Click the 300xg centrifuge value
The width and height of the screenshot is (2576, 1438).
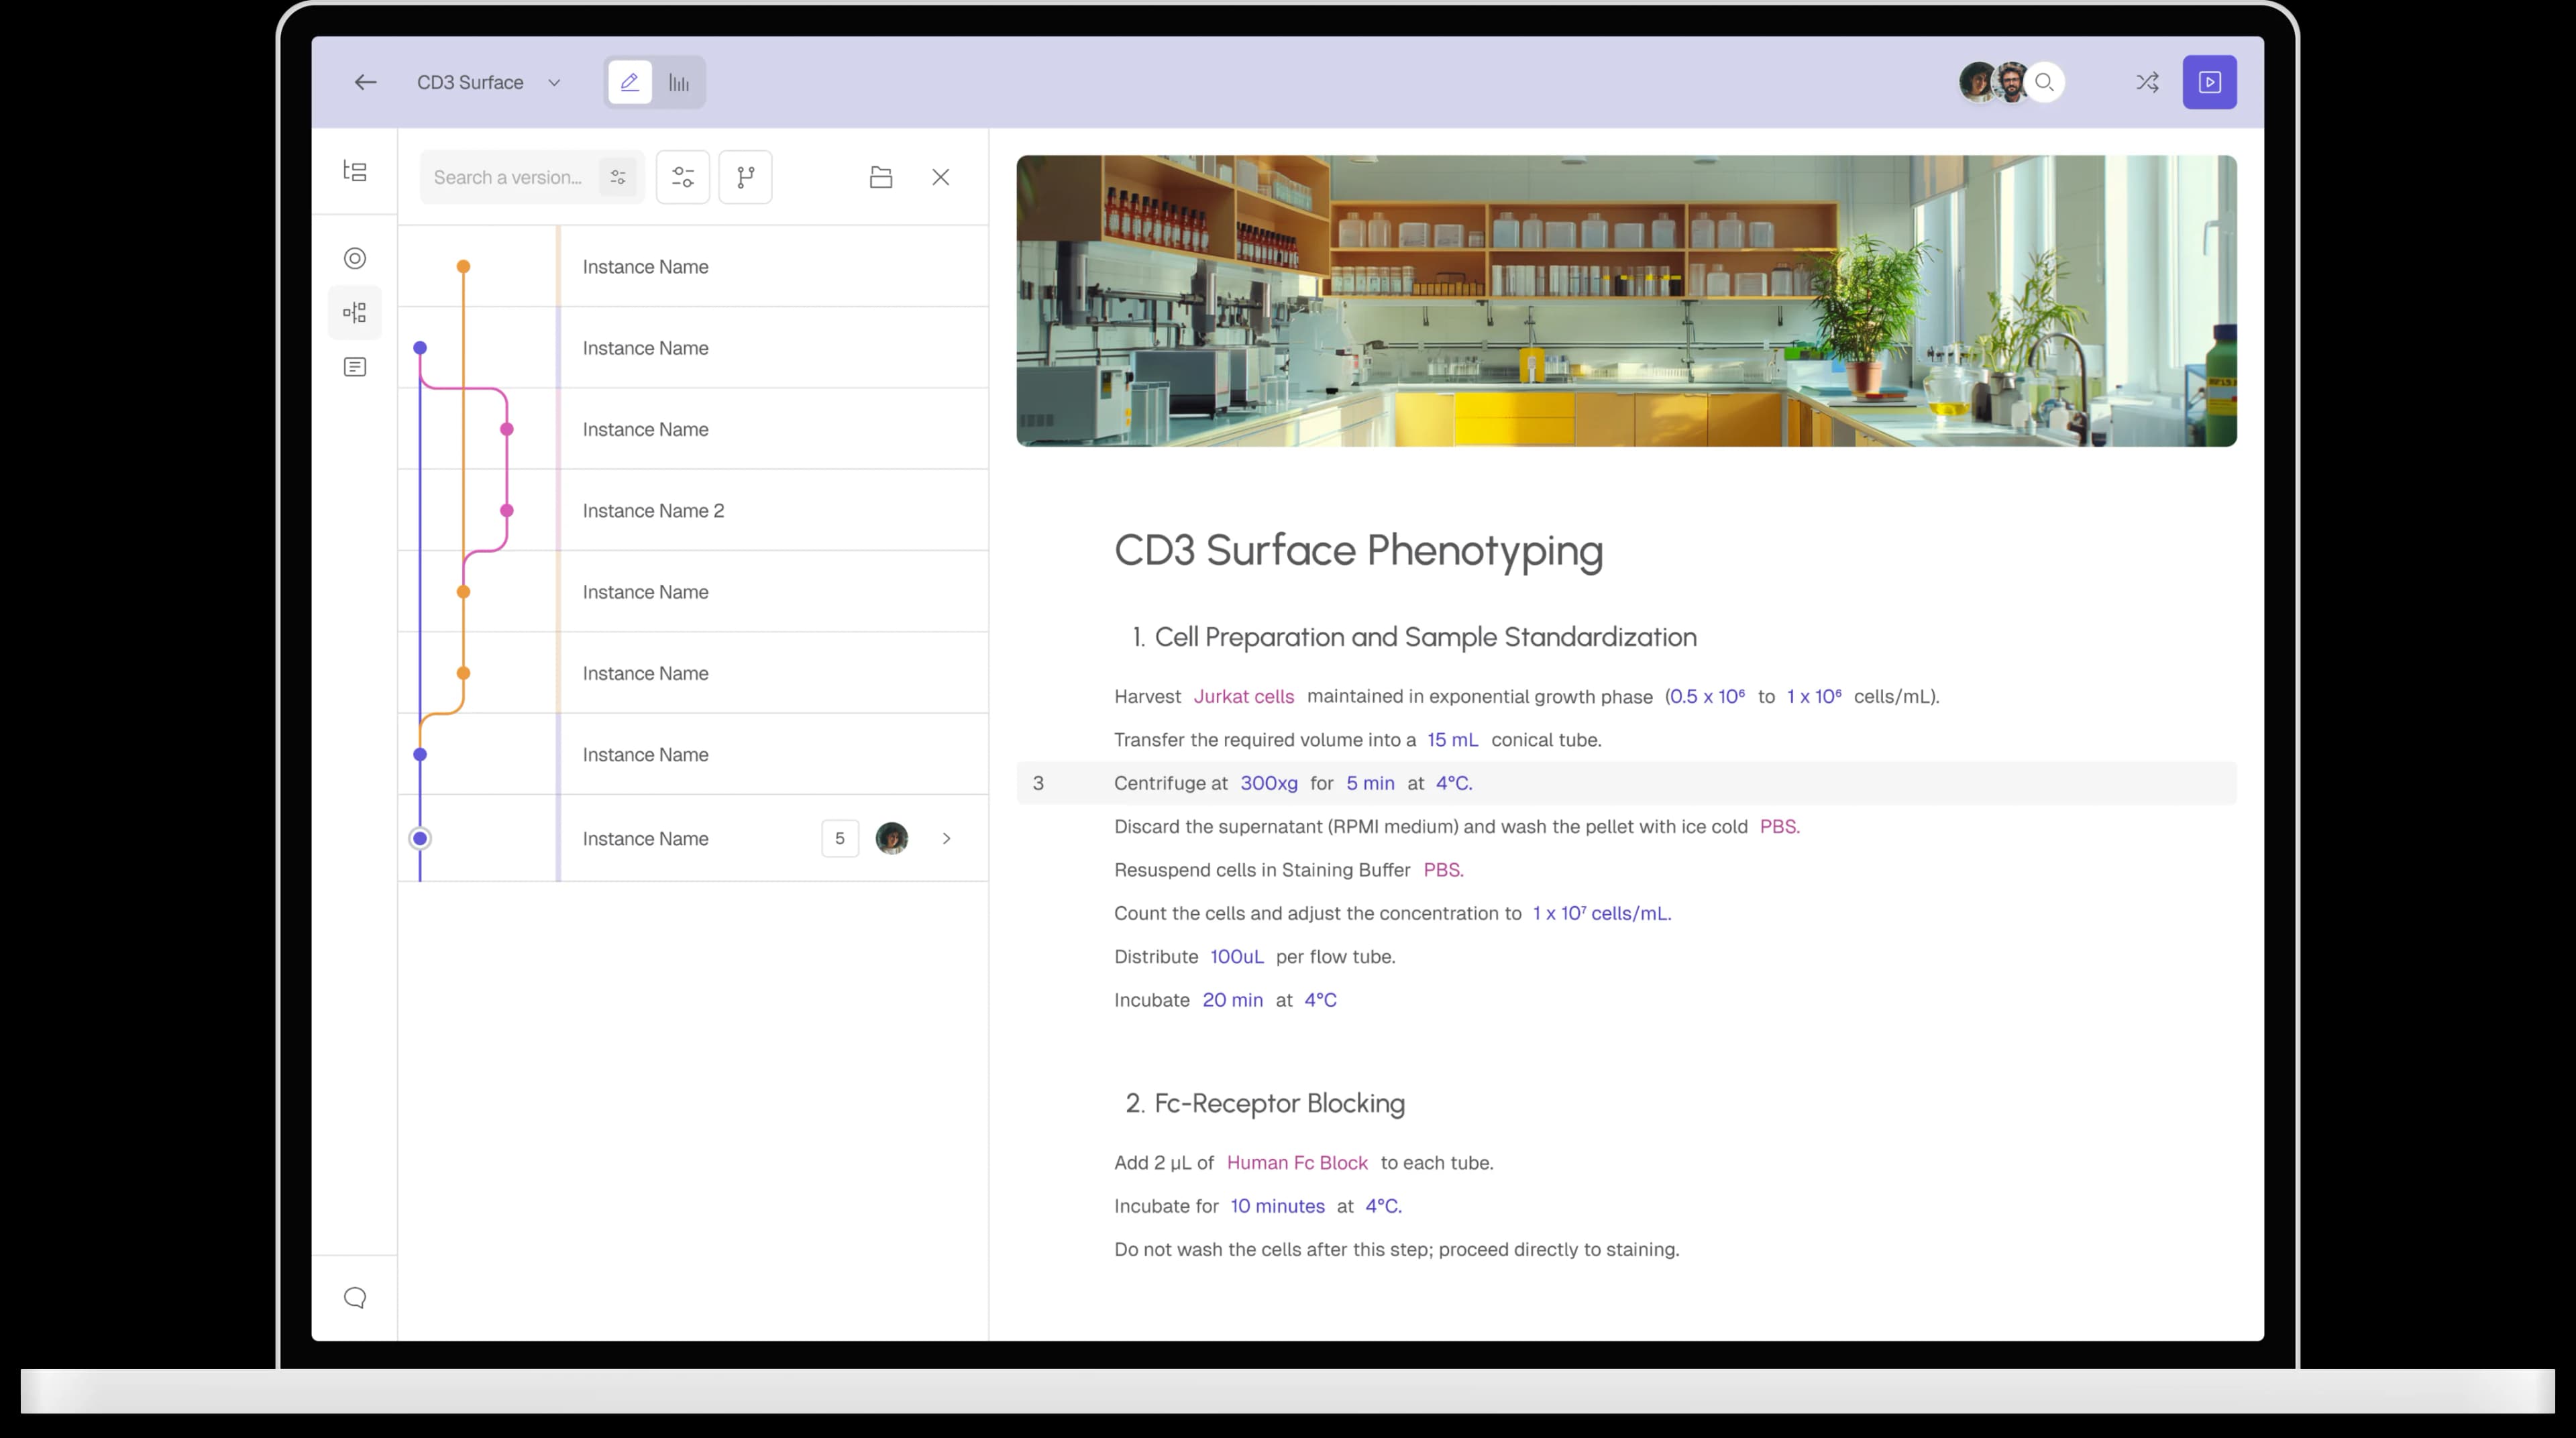pyautogui.click(x=1269, y=783)
